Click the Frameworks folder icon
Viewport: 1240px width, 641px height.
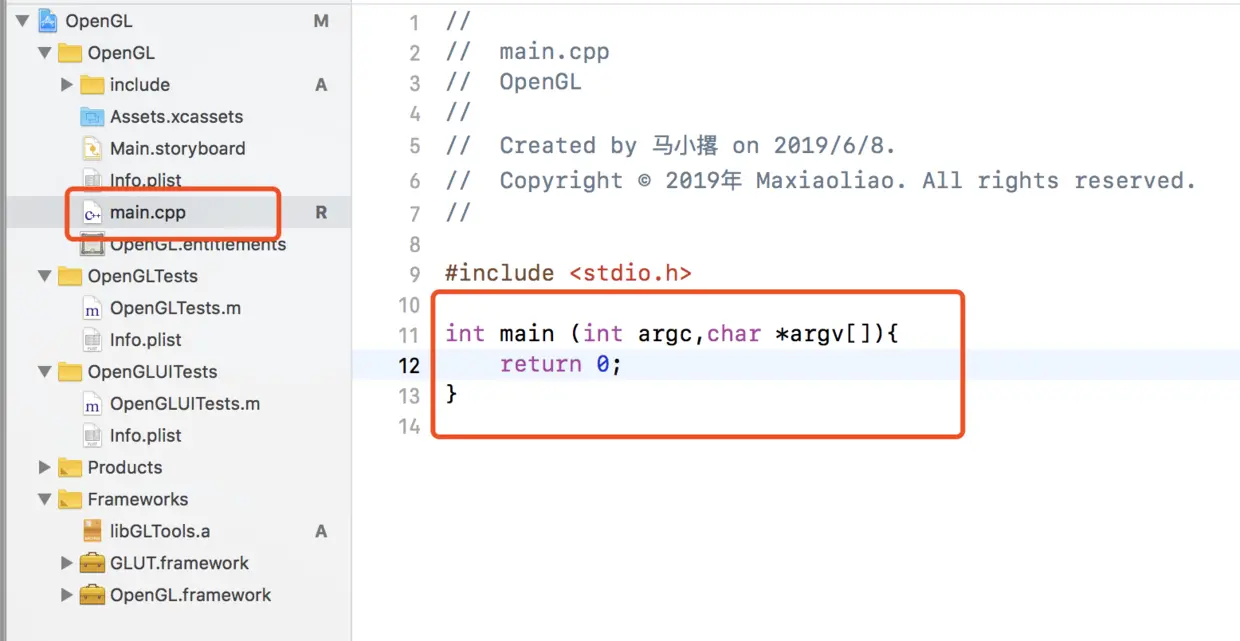[x=70, y=500]
